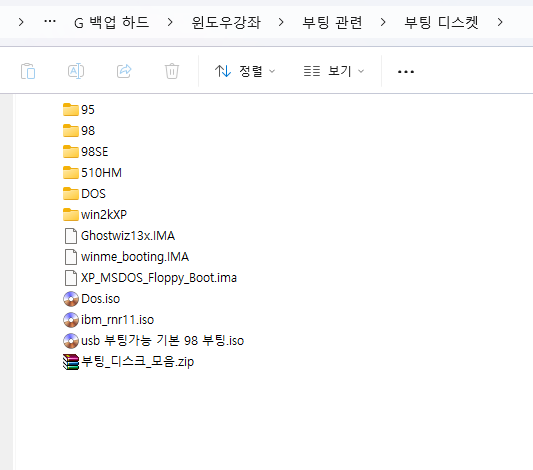Click the file name 98SE
The height and width of the screenshot is (470, 533).
click(x=94, y=152)
